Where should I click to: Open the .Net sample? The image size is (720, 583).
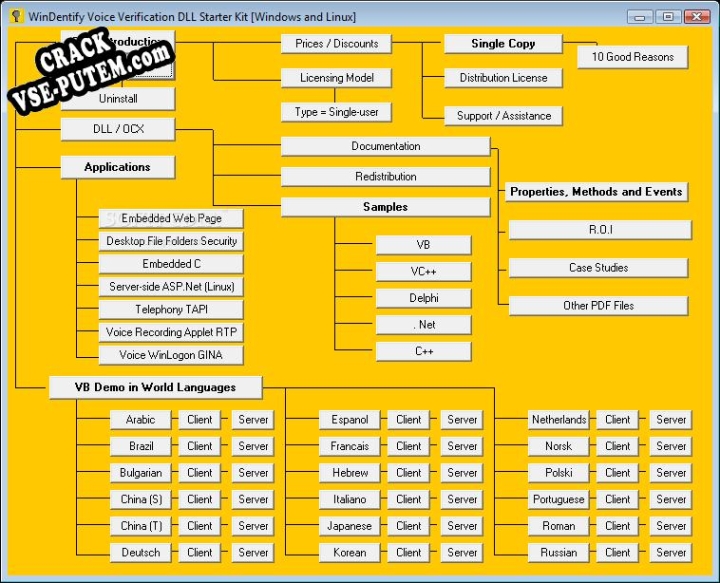[423, 325]
